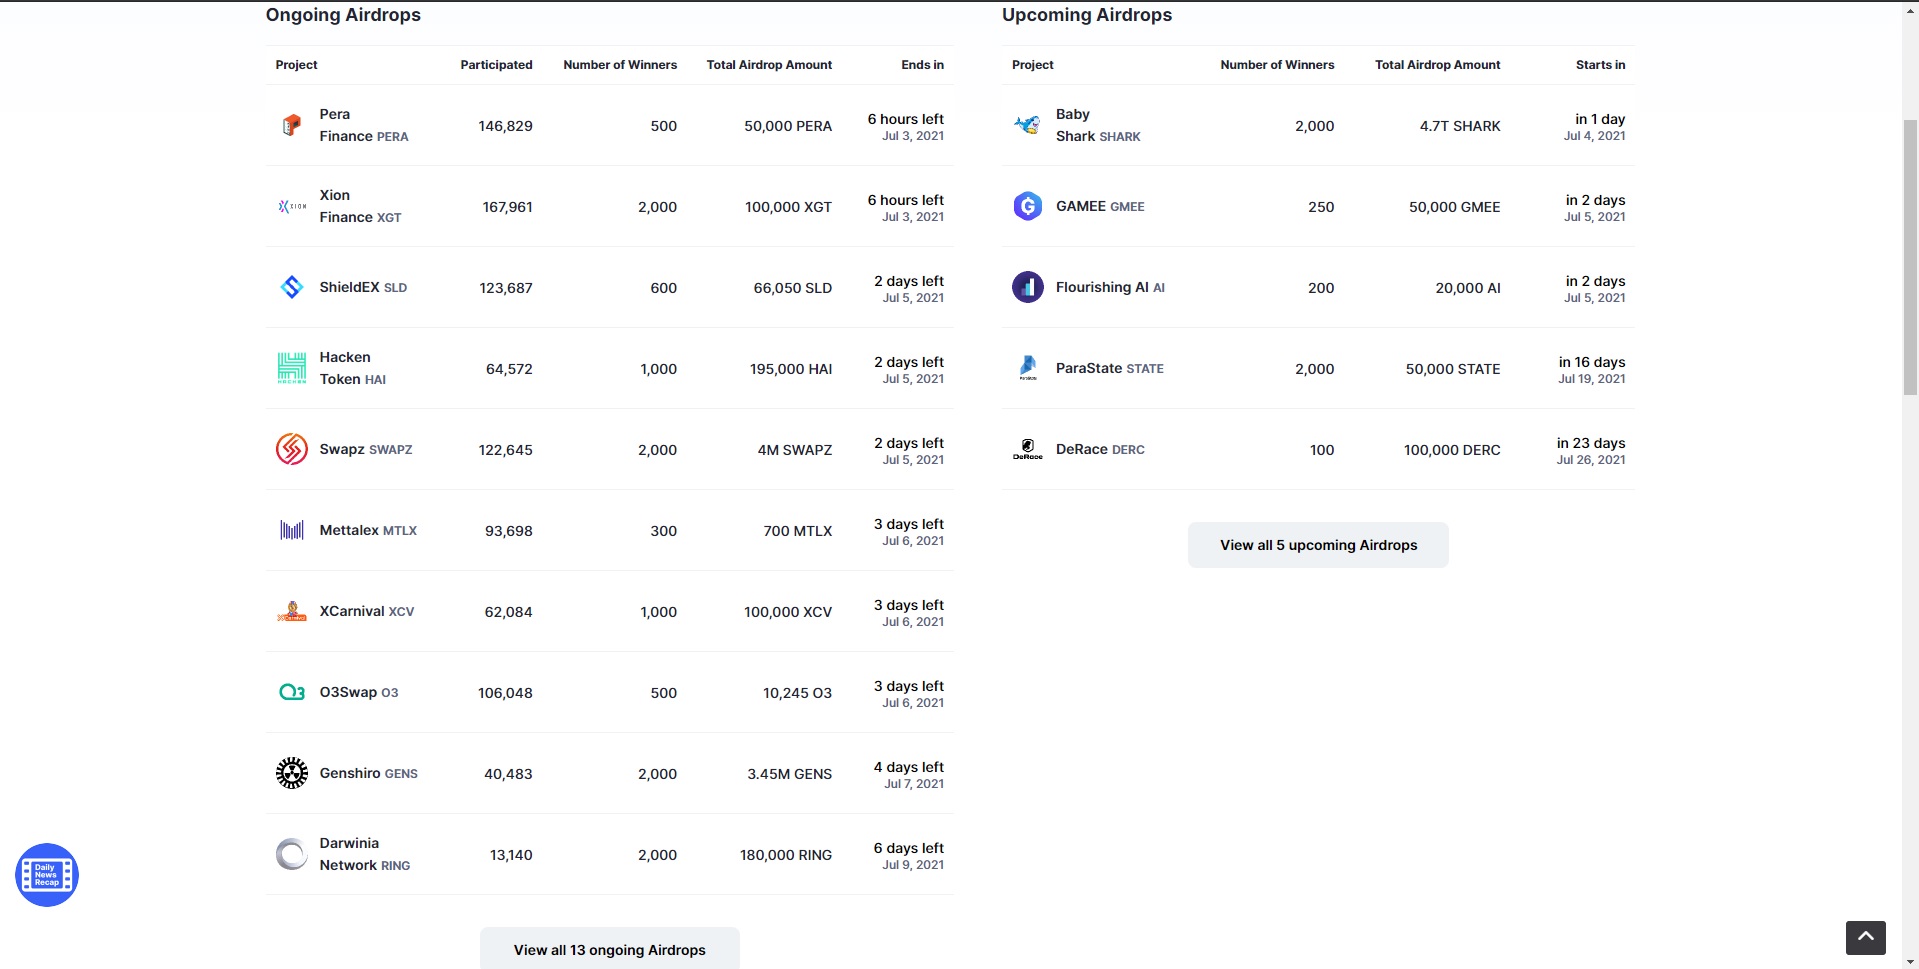Click the Pera Finance logo

[291, 126]
